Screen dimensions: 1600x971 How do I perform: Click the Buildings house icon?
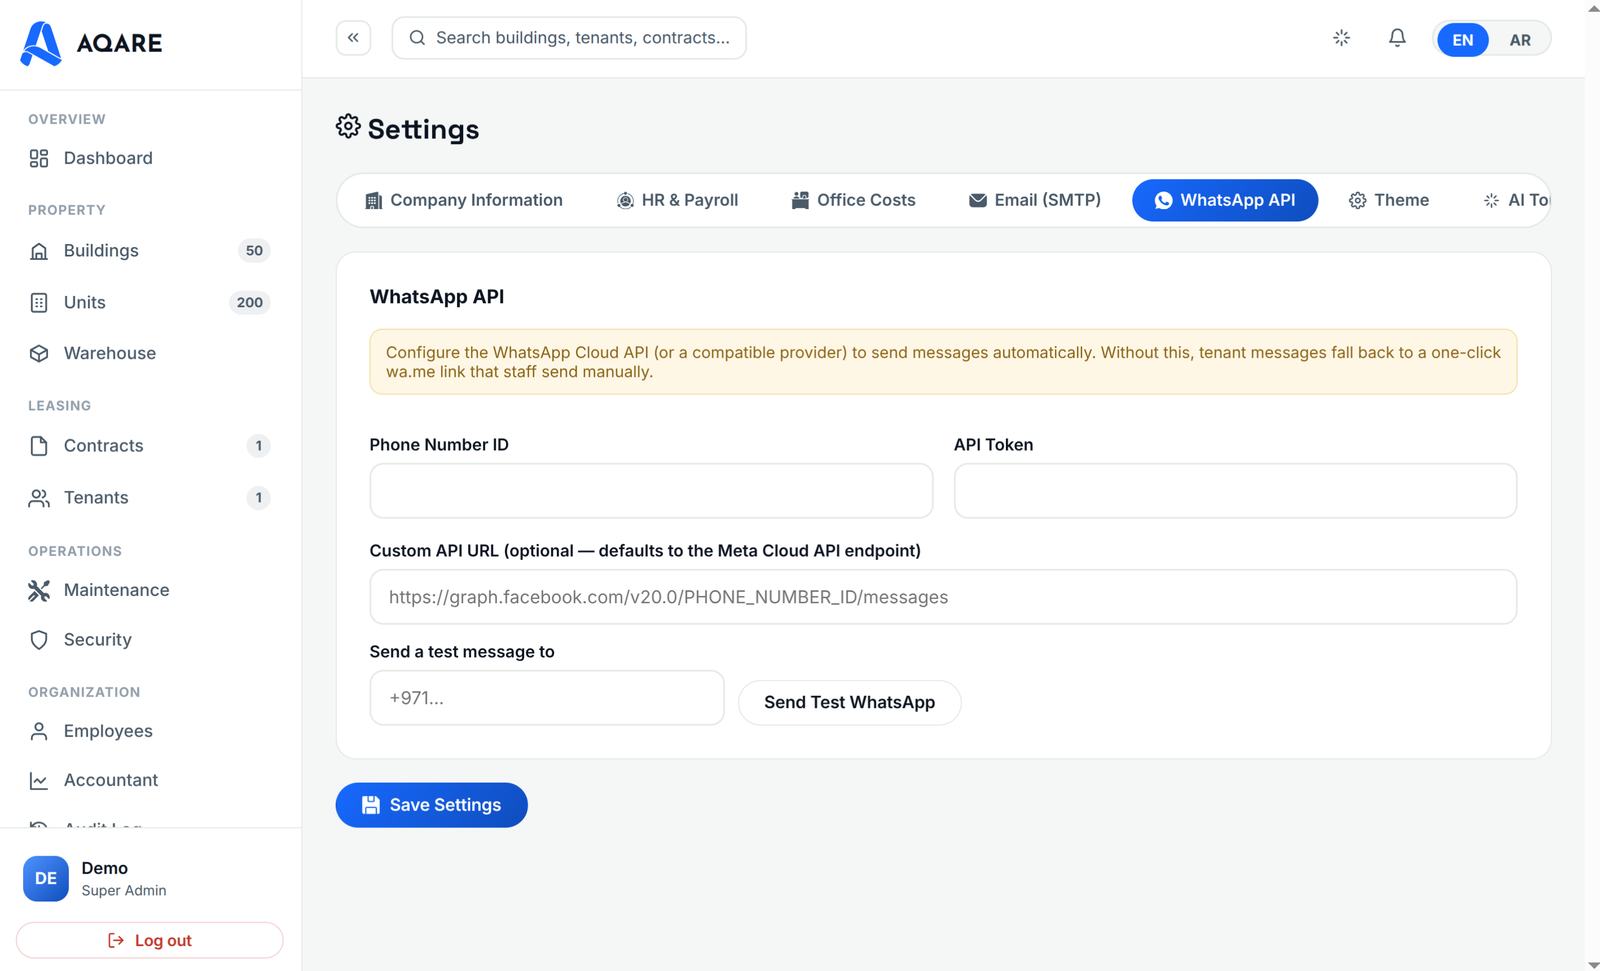coord(39,251)
